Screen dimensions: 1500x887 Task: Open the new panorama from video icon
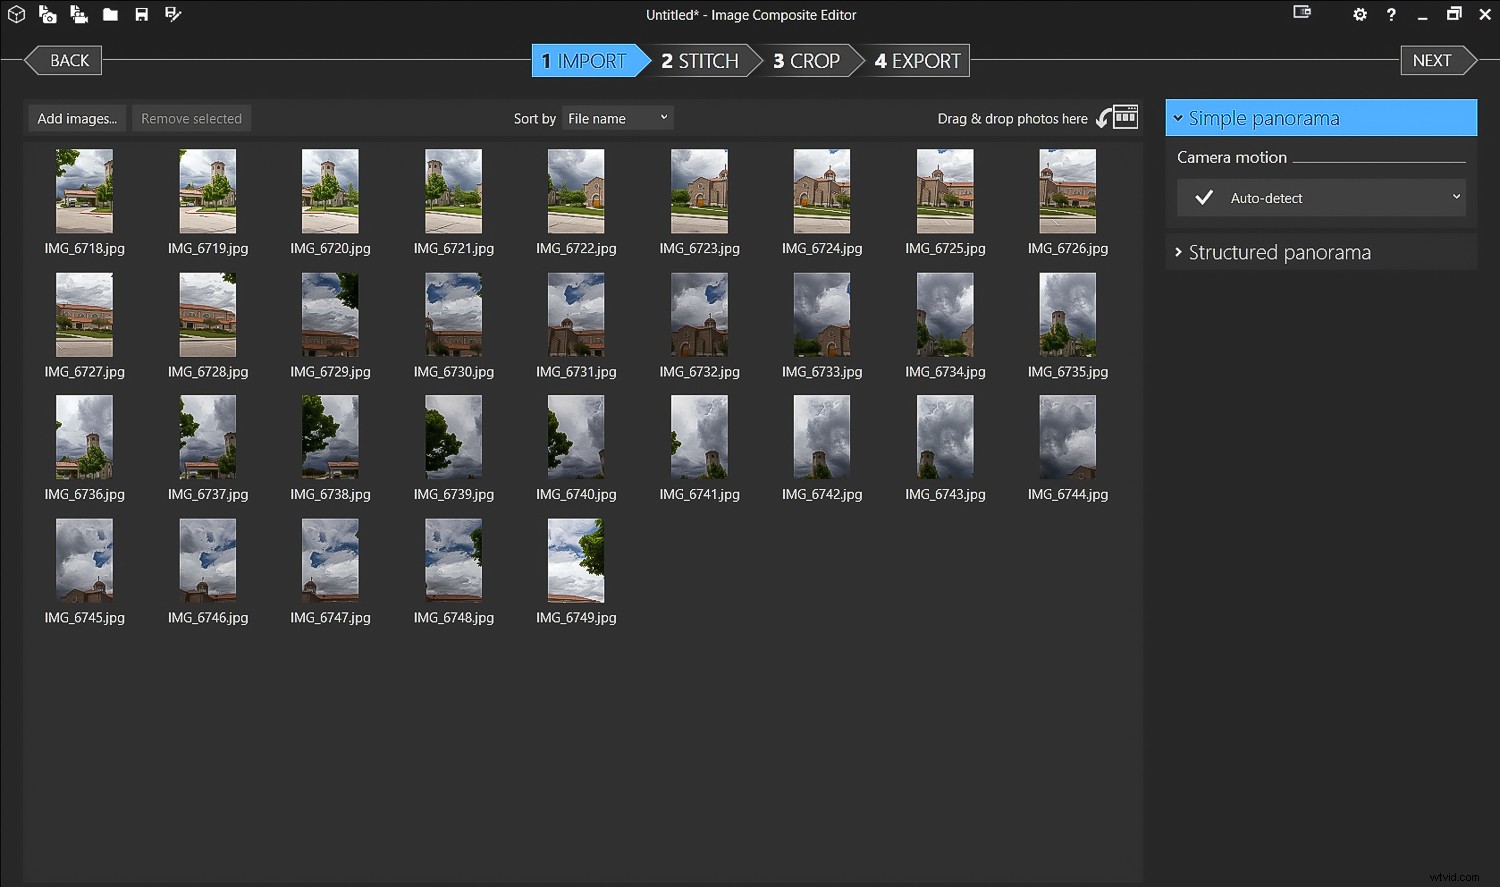point(79,14)
